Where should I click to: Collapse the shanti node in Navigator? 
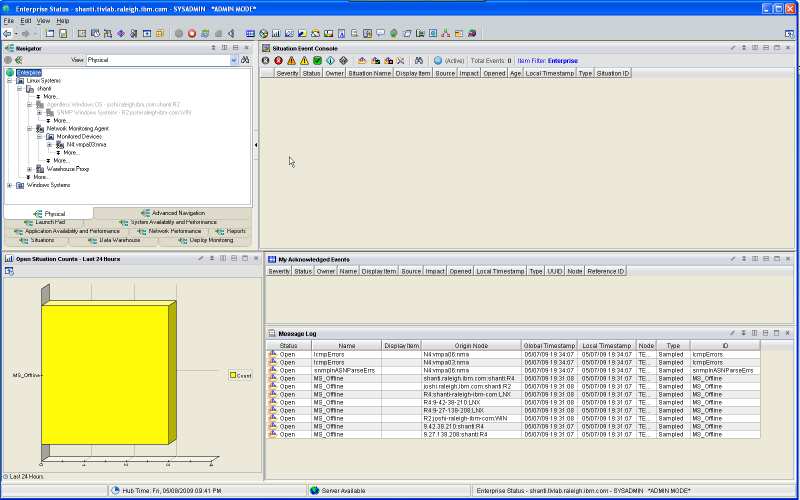tap(19, 89)
